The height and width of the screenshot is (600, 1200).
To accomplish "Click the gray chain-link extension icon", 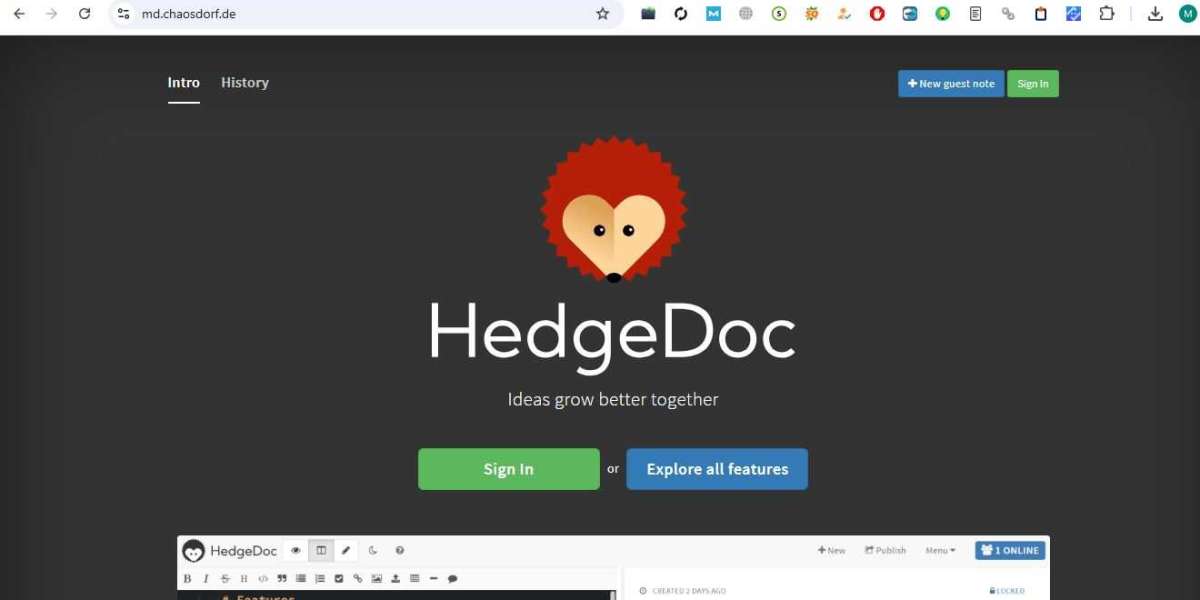I will point(1008,14).
